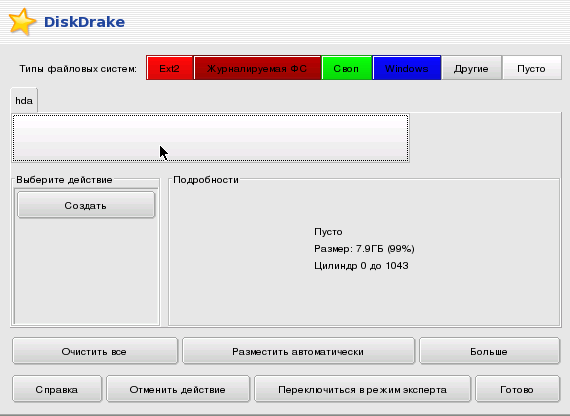Click the Очистить все button
The width and height of the screenshot is (570, 416).
[95, 351]
